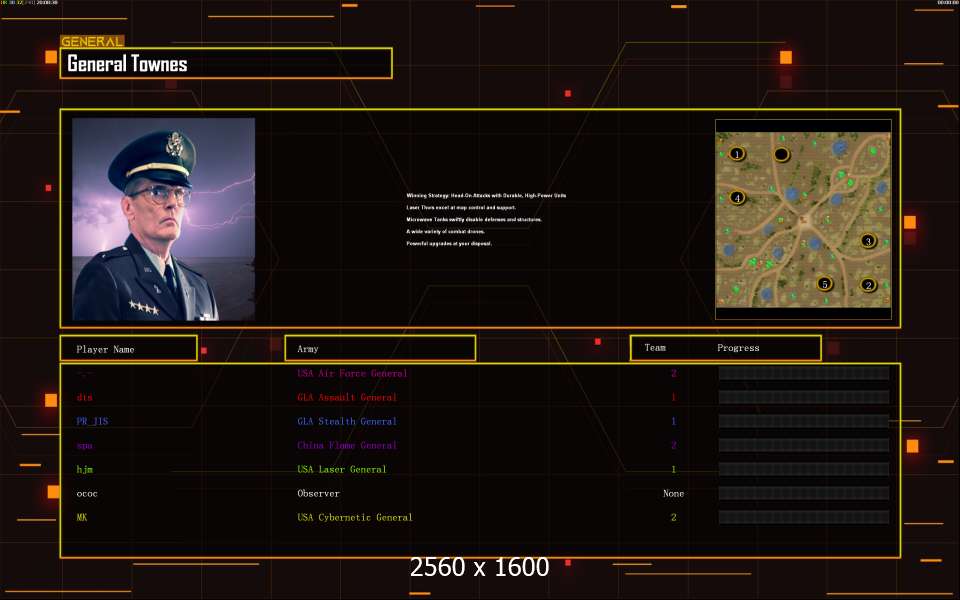Click player name dis
960x600 pixels.
pyautogui.click(x=84, y=397)
